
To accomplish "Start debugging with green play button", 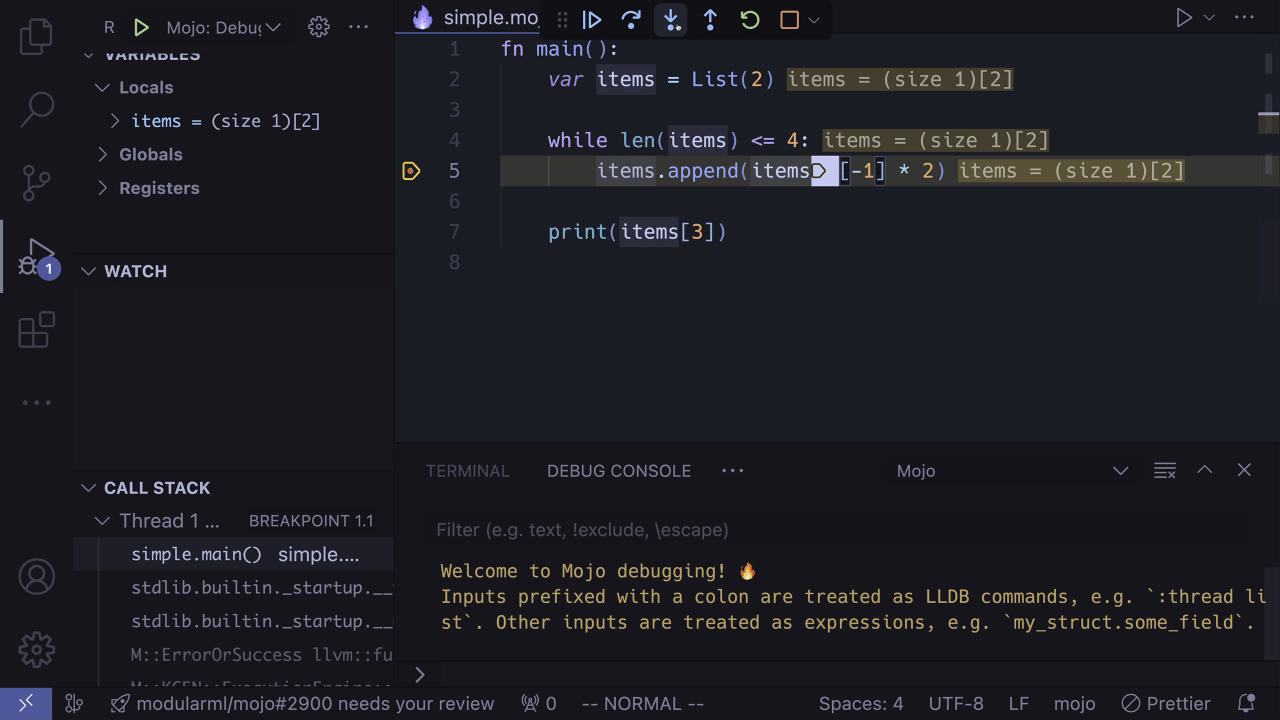I will (141, 27).
